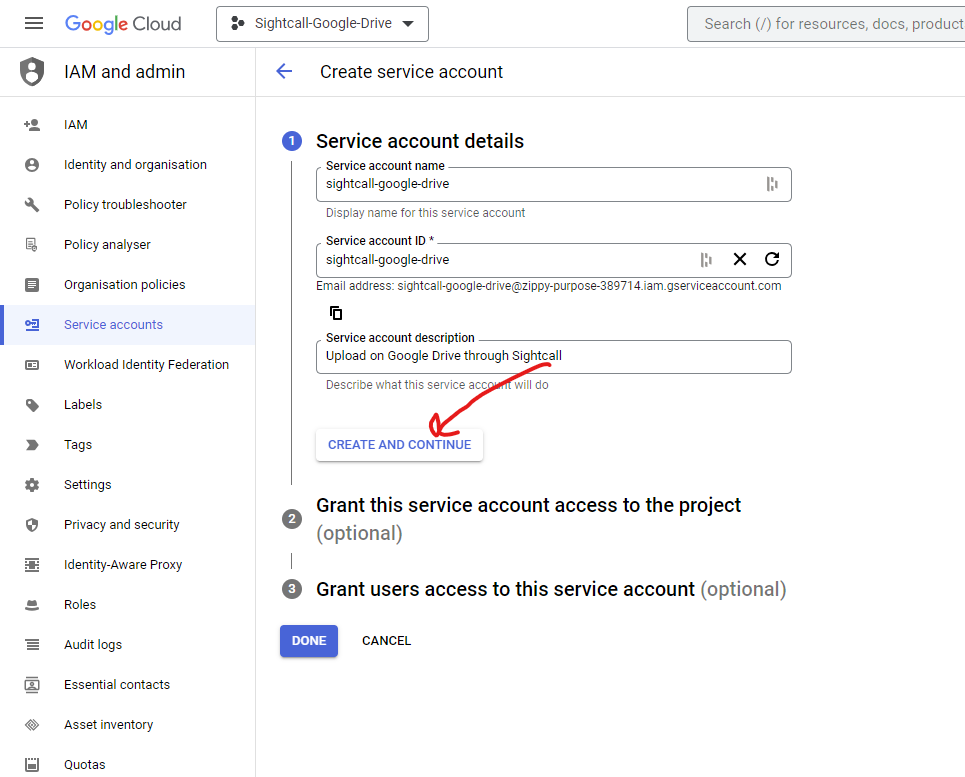
Task: Edit the Service account ID field
Action: pos(553,260)
